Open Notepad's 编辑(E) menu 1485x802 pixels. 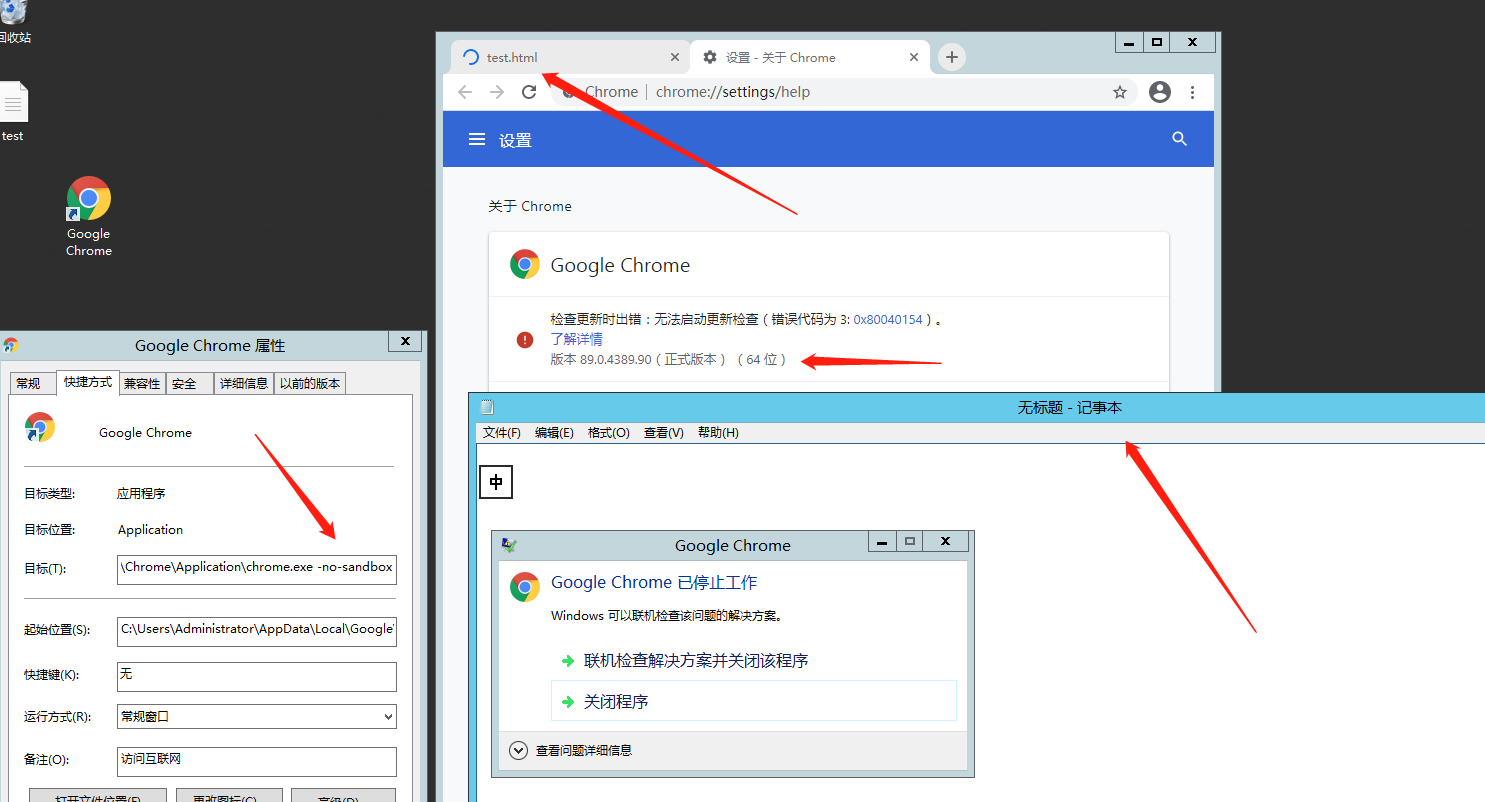pos(554,433)
